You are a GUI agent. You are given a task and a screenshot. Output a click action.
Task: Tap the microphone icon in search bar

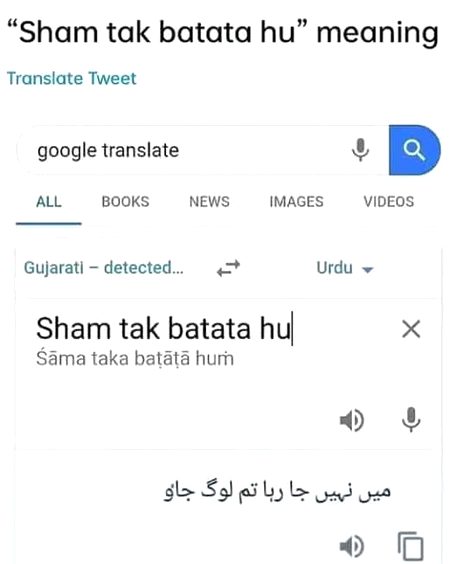click(x=360, y=150)
